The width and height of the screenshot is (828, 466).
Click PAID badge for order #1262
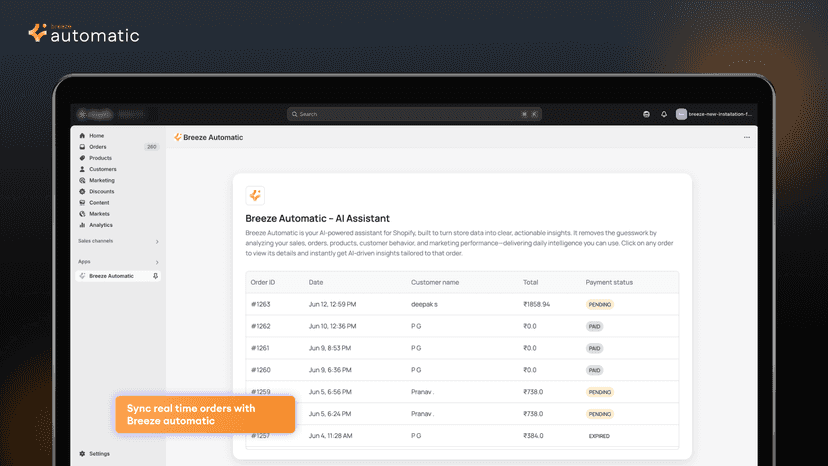(x=595, y=327)
